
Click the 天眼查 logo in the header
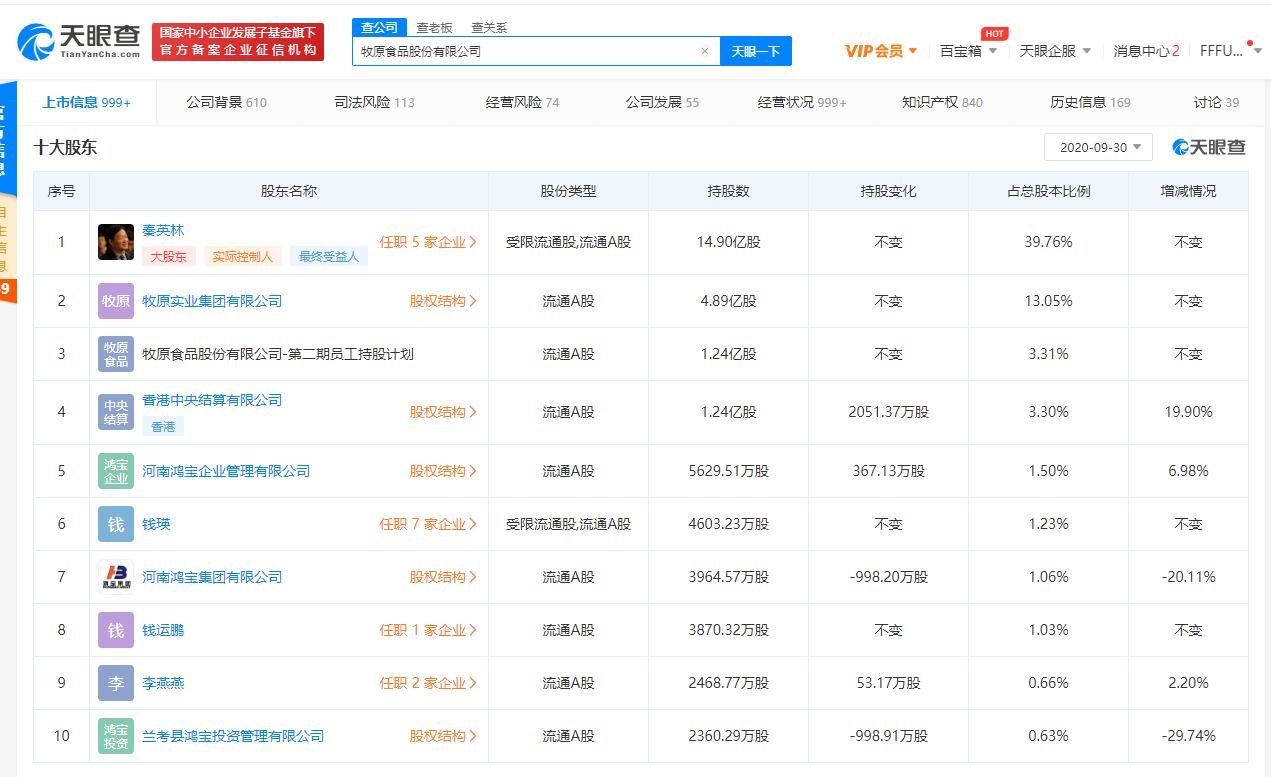point(79,42)
